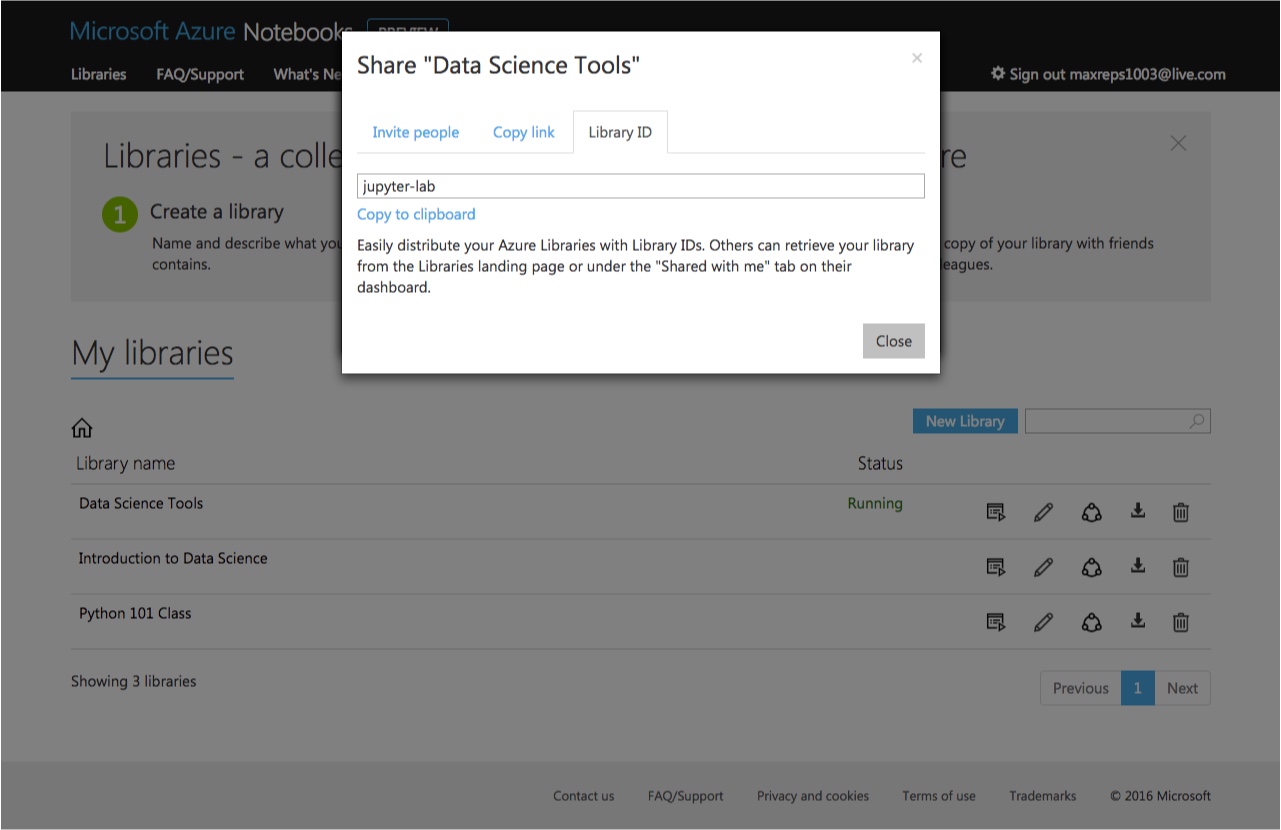This screenshot has width=1281, height=830.
Task: Edit Python 101 Class with pencil icon
Action: tap(1043, 622)
